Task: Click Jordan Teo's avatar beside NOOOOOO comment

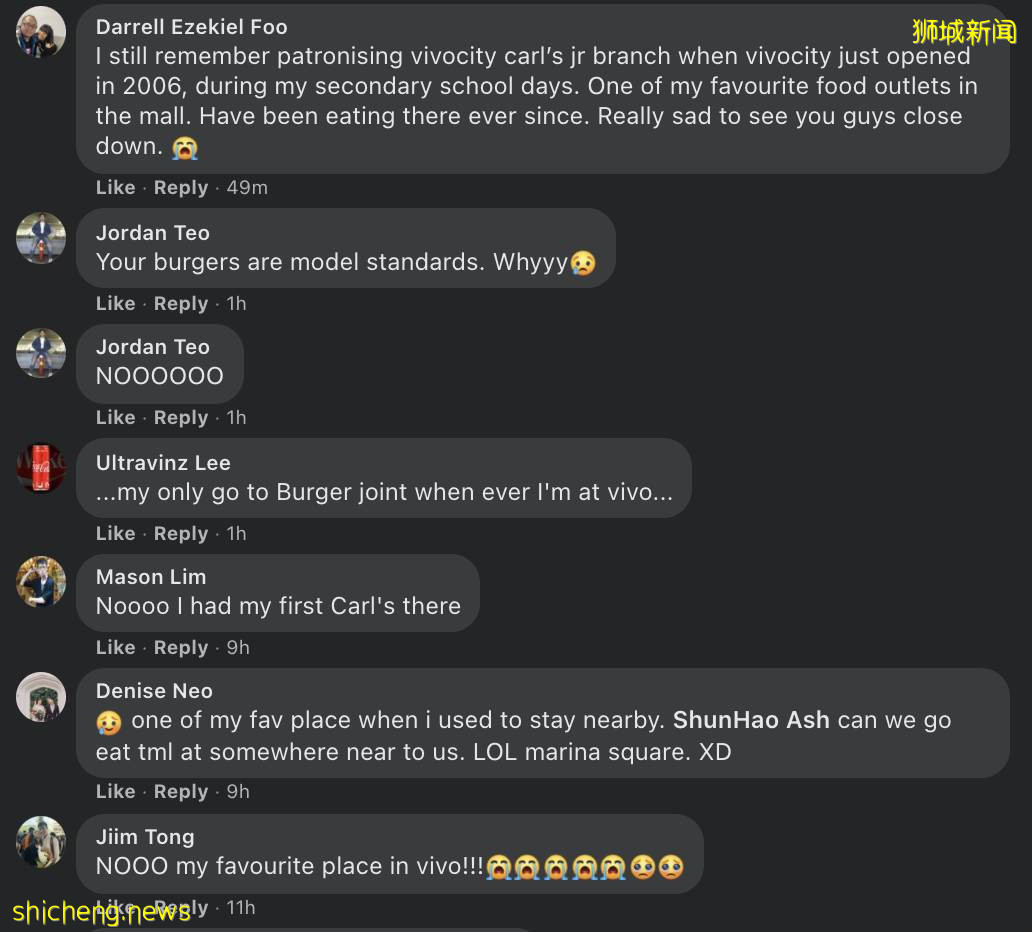Action: click(41, 352)
